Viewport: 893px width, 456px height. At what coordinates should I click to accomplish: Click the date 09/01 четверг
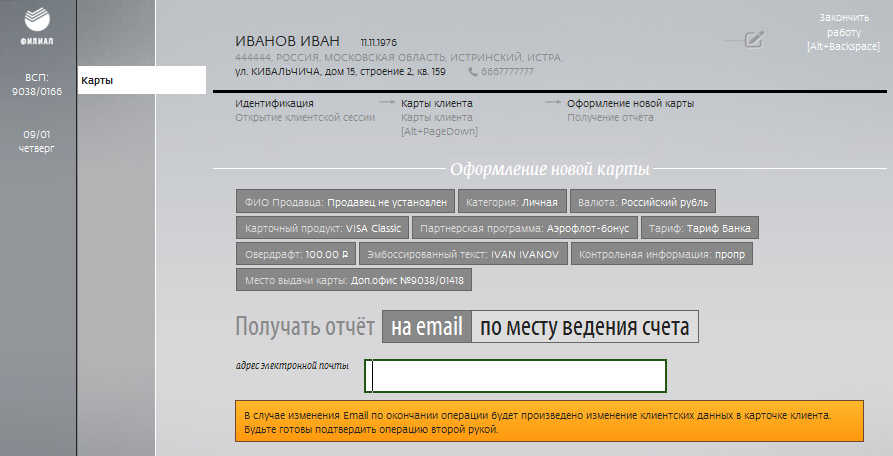(x=37, y=141)
